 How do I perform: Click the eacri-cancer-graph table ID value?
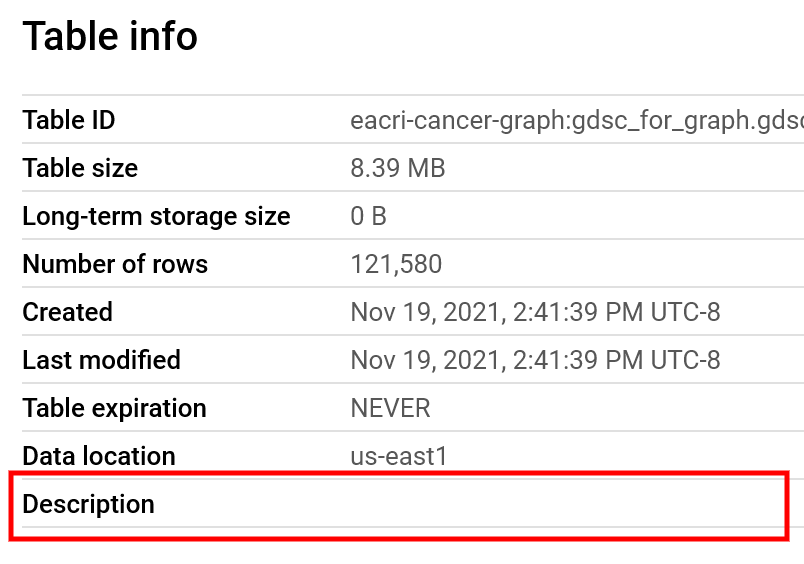[x=576, y=121]
